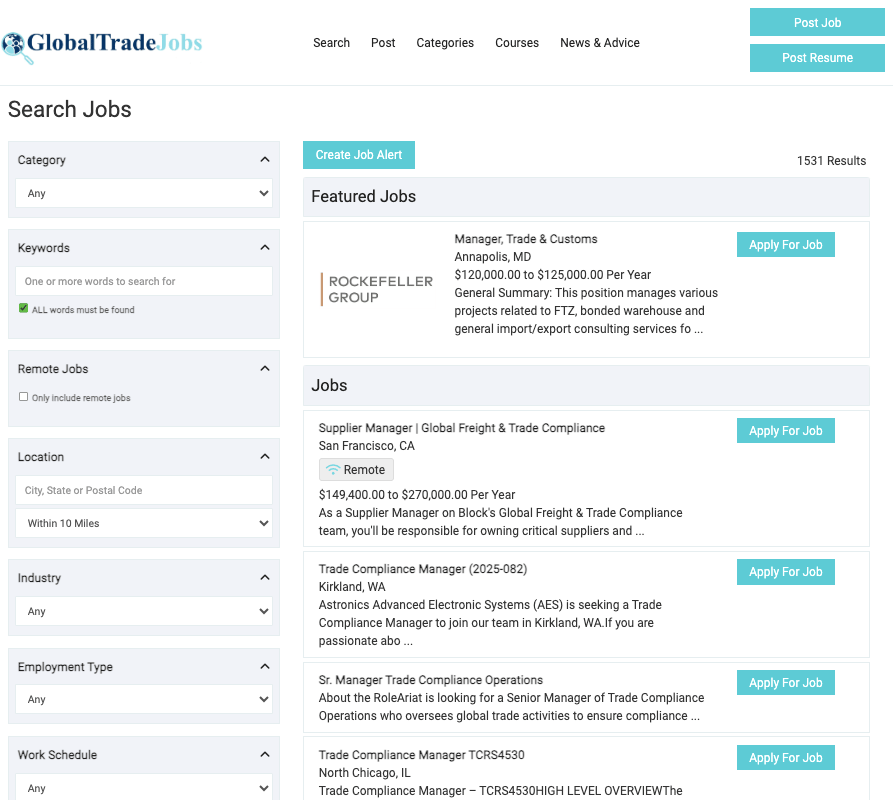Click Create Job Alert button
Image resolution: width=893 pixels, height=800 pixels.
click(359, 155)
